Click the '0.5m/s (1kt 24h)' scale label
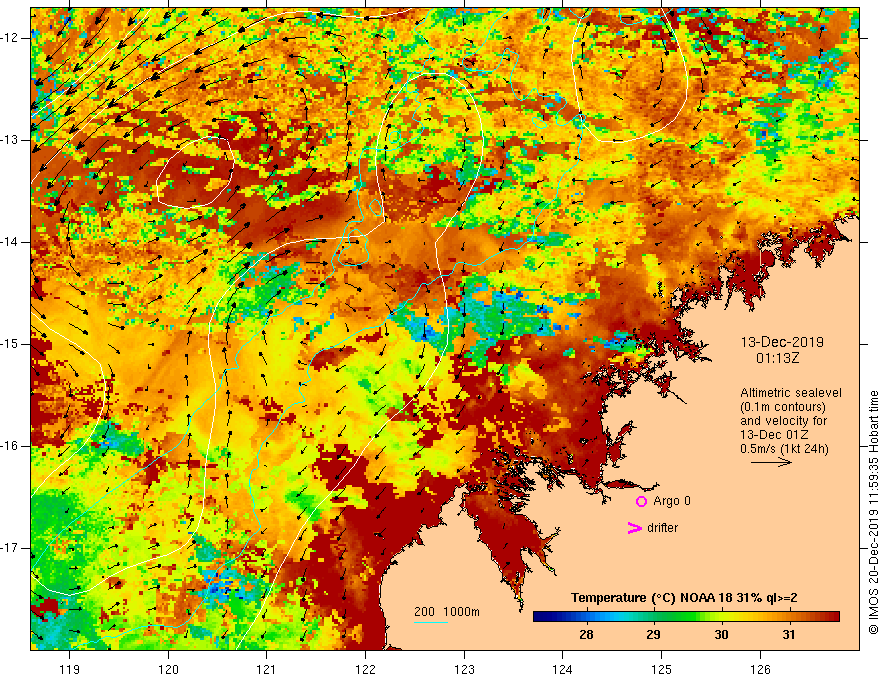880x680 pixels. [784, 449]
